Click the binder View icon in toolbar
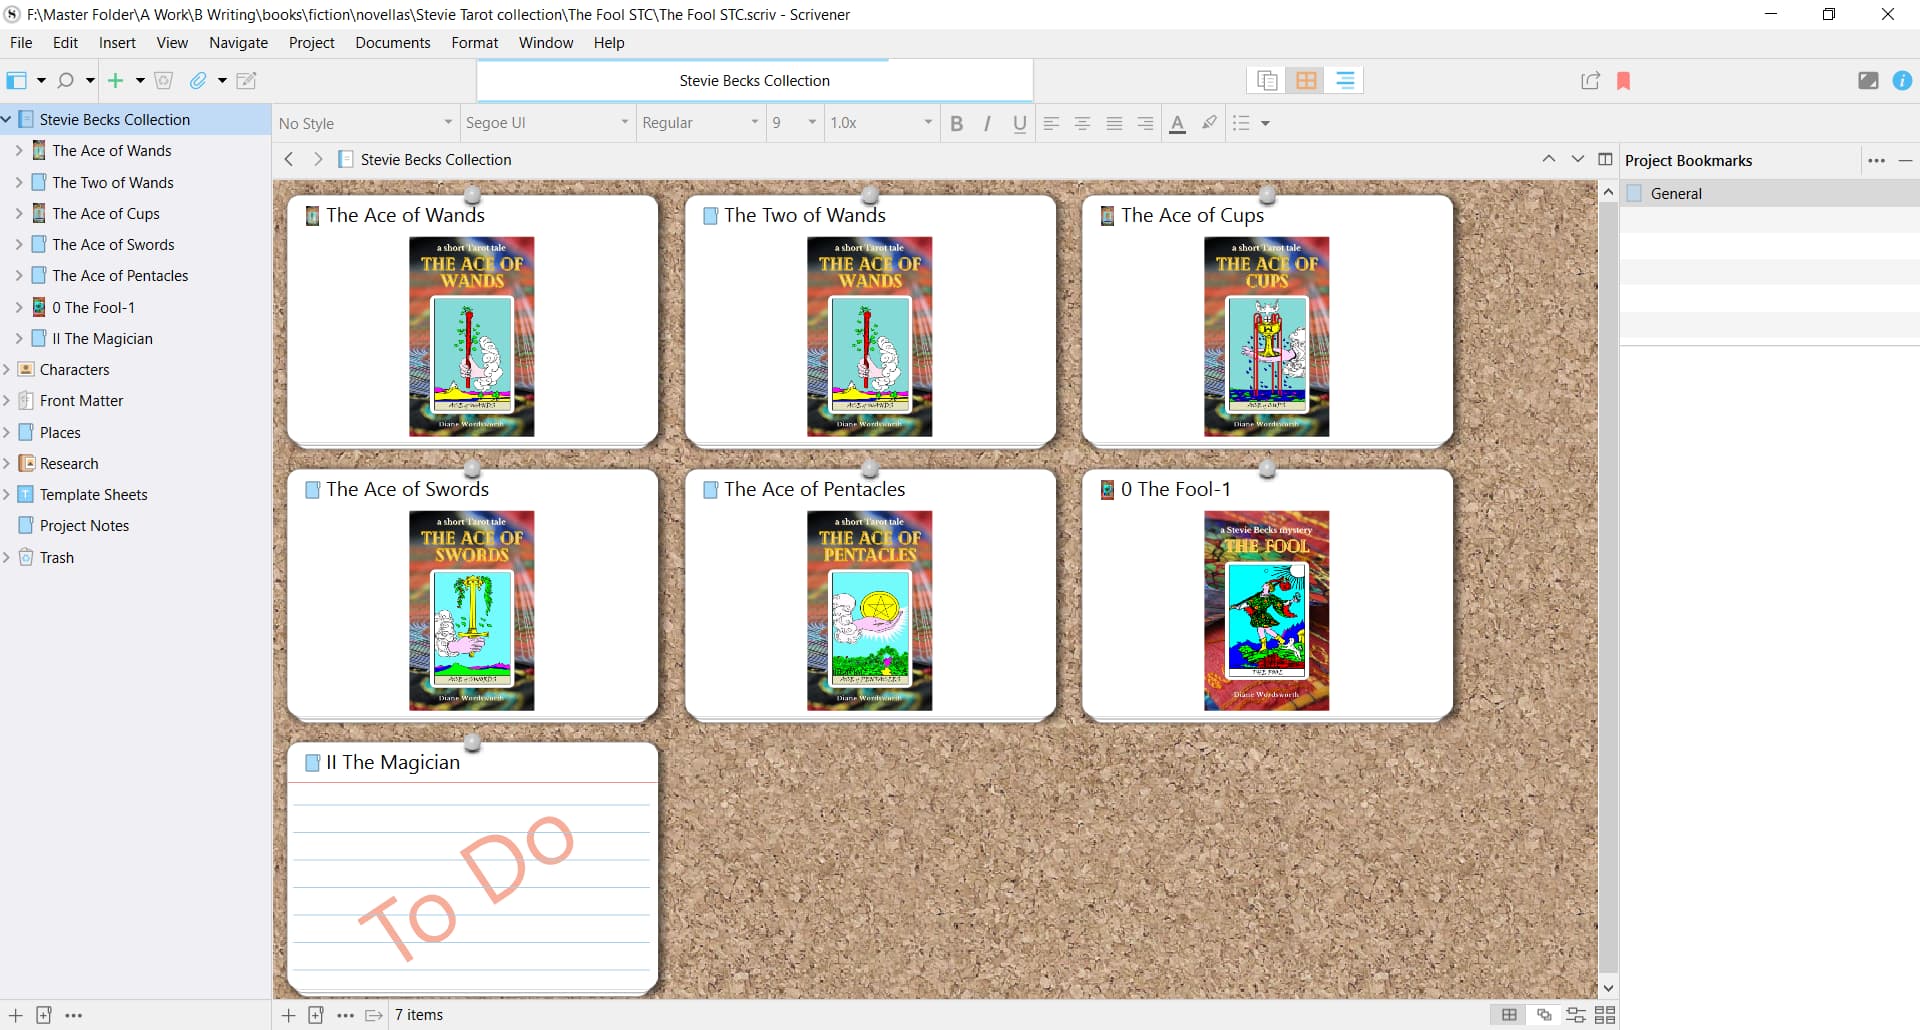 click(x=17, y=81)
